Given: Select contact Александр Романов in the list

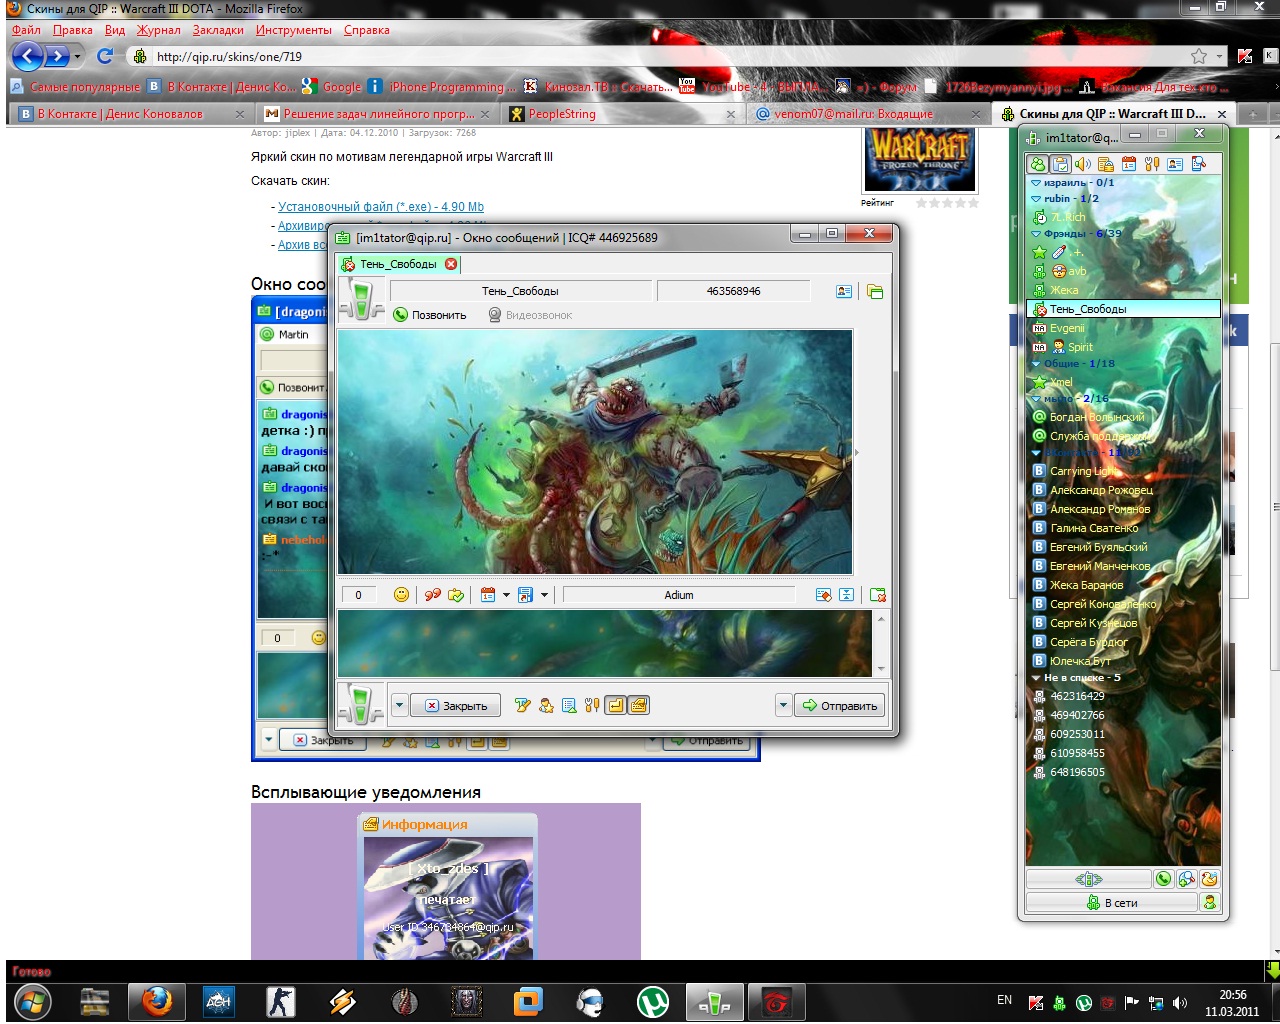Looking at the screenshot, I should click(1123, 509).
